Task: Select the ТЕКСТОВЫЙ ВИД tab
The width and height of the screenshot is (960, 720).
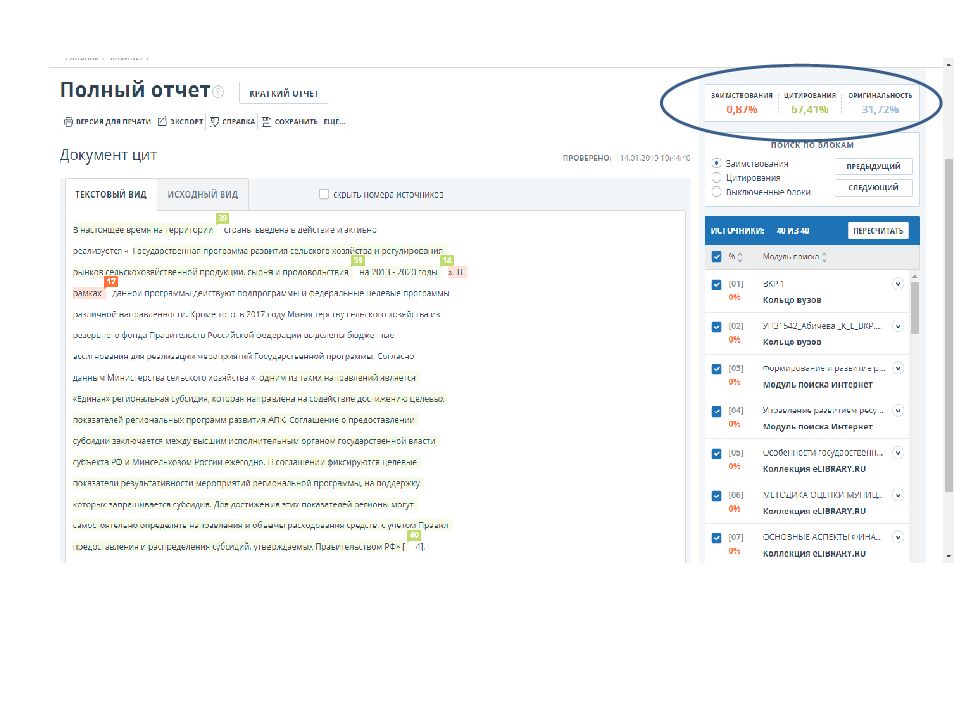Action: click(111, 195)
